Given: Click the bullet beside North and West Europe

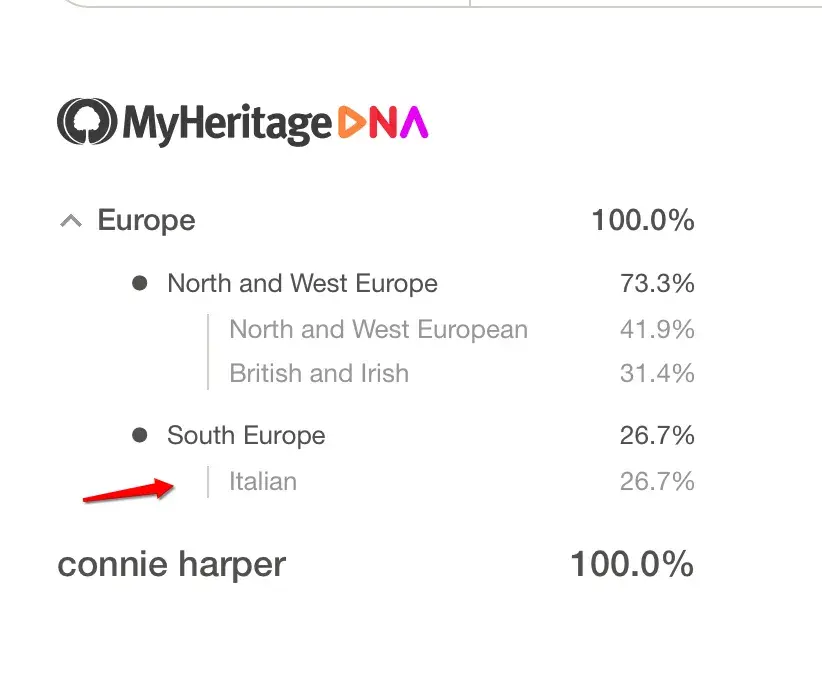Looking at the screenshot, I should (140, 284).
